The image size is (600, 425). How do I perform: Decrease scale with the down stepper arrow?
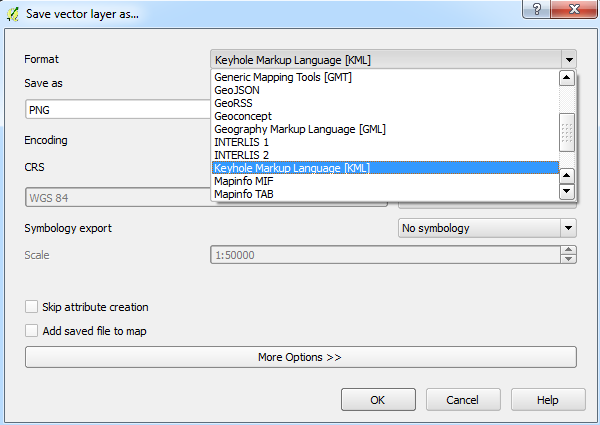(568, 259)
